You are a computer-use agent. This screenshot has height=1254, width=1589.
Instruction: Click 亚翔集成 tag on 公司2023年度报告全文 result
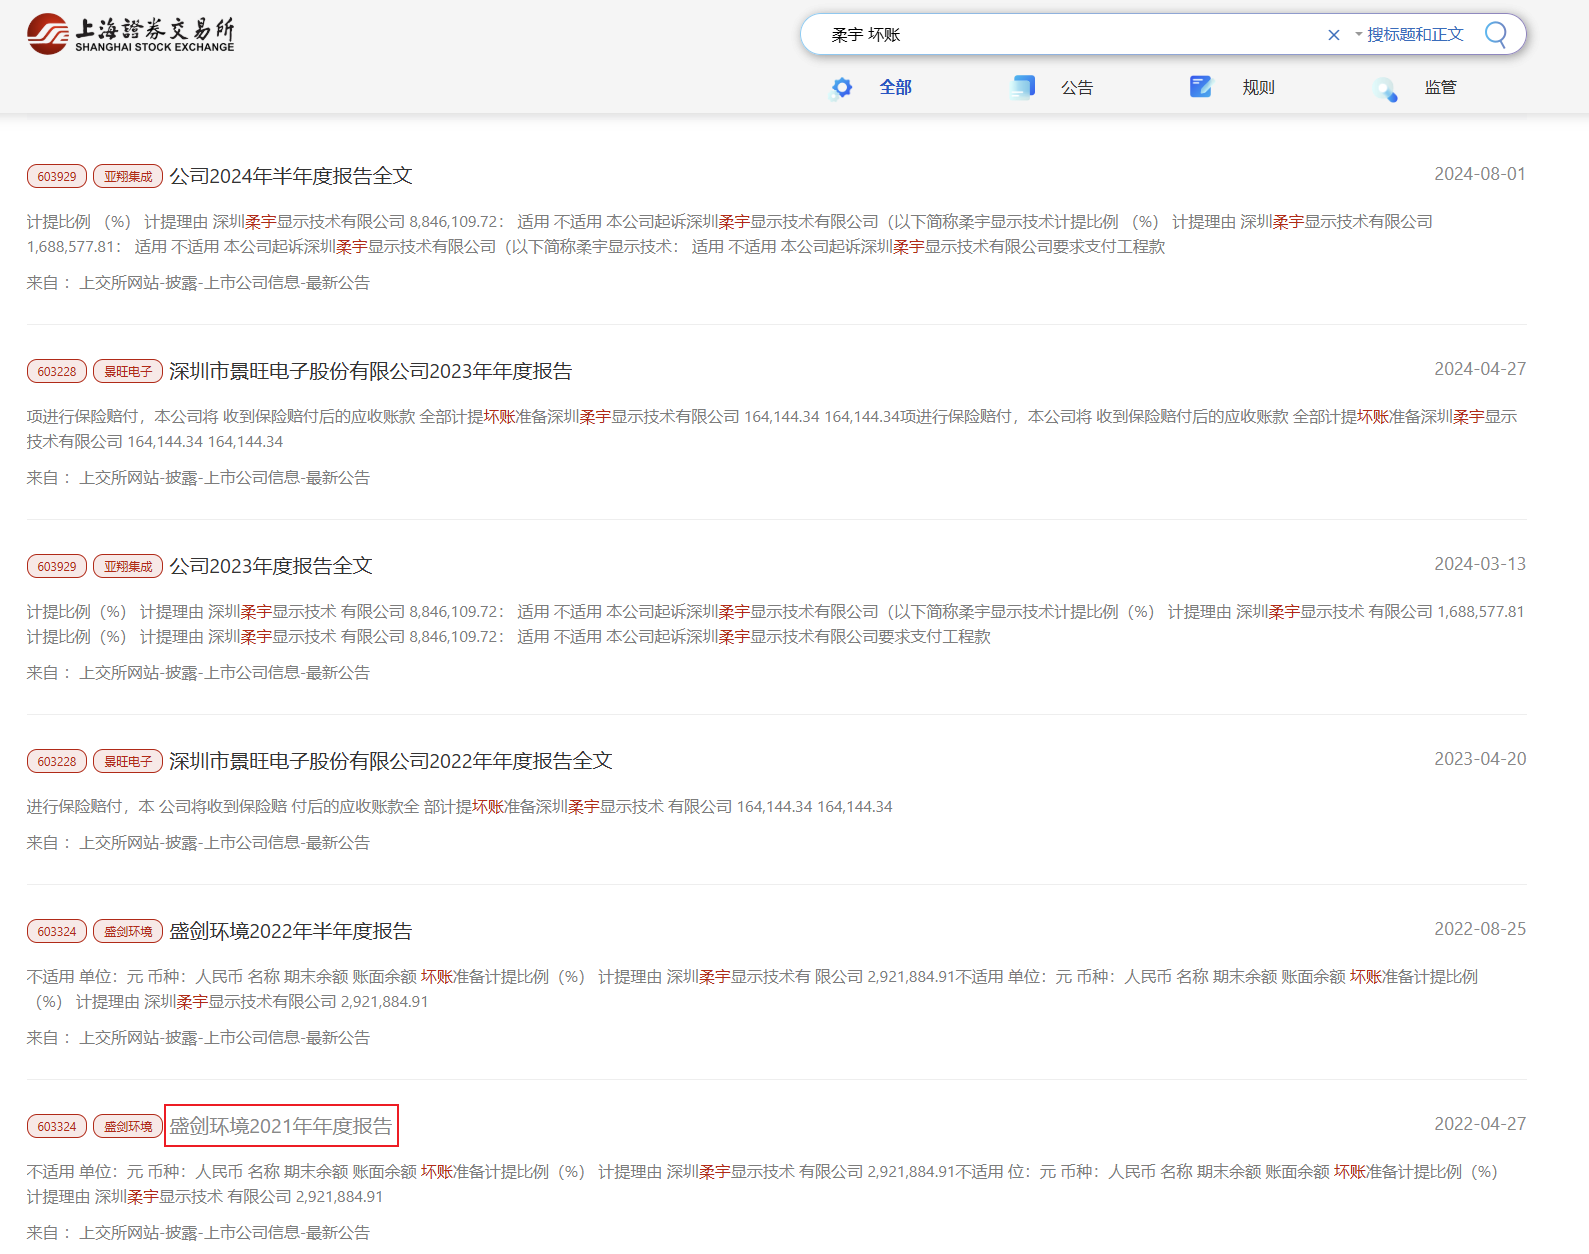tap(128, 566)
